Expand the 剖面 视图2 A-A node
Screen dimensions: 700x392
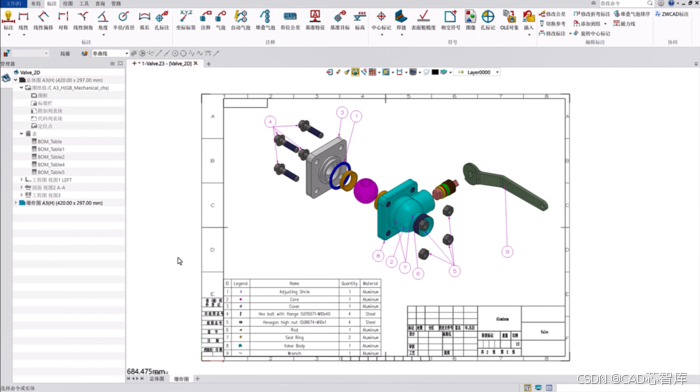pos(21,188)
